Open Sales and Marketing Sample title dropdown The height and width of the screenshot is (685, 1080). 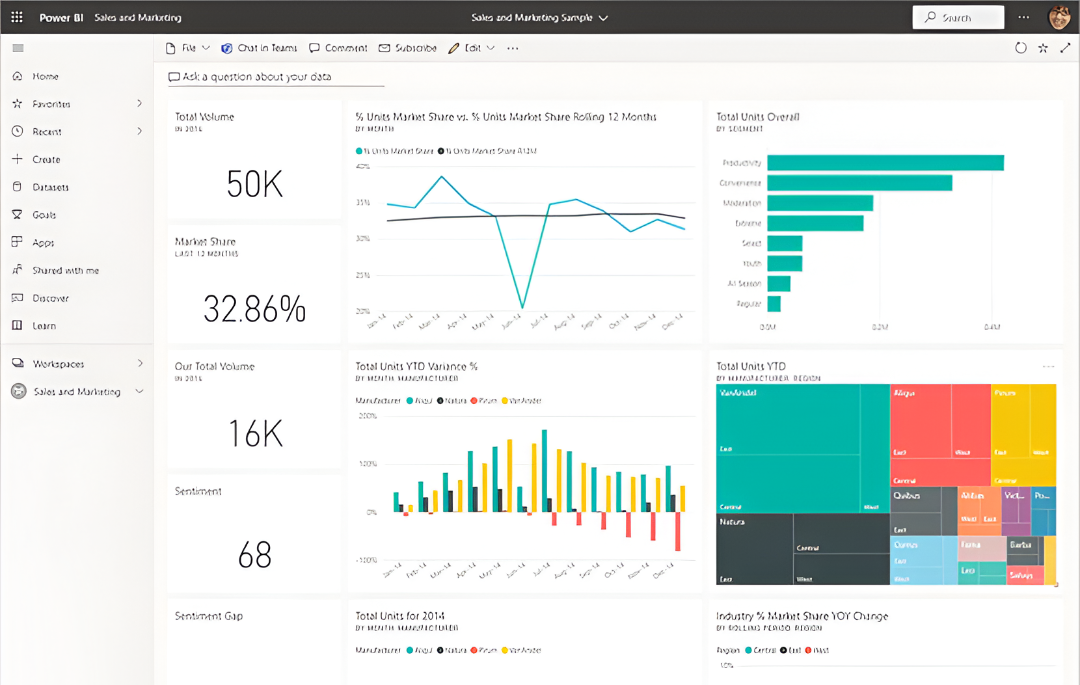[539, 18]
